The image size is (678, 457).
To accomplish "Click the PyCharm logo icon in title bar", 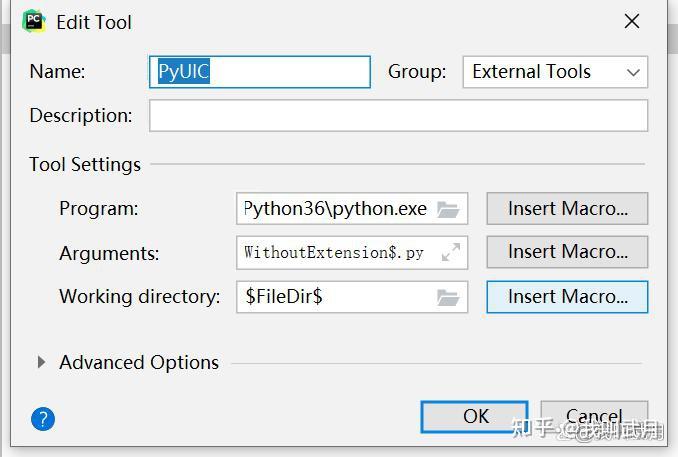I will pos(34,22).
